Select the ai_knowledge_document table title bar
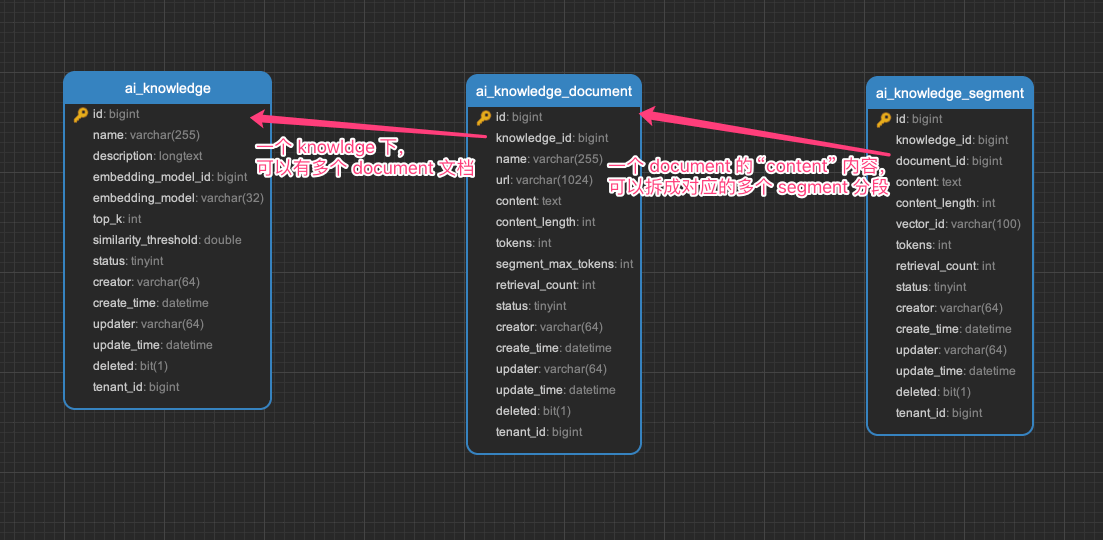This screenshot has height=540, width=1103. click(x=553, y=91)
